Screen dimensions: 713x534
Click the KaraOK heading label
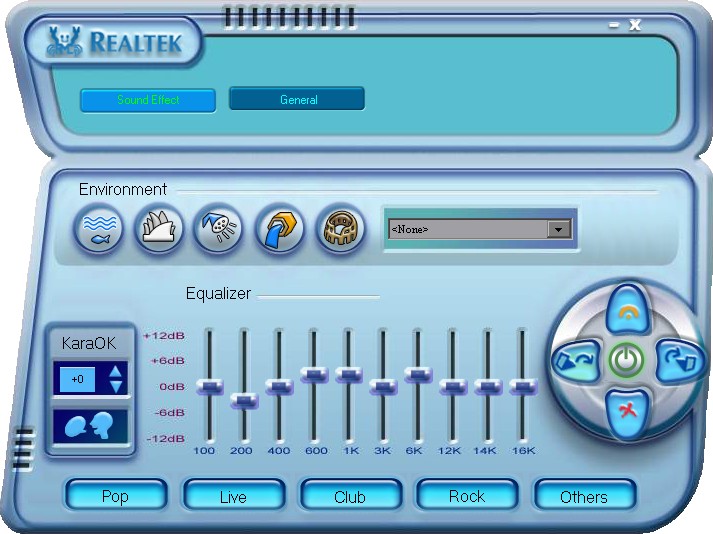tap(89, 343)
